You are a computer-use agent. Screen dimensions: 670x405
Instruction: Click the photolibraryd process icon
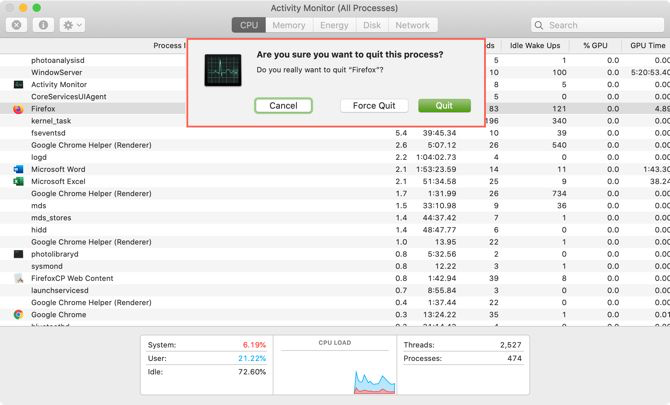point(18,254)
